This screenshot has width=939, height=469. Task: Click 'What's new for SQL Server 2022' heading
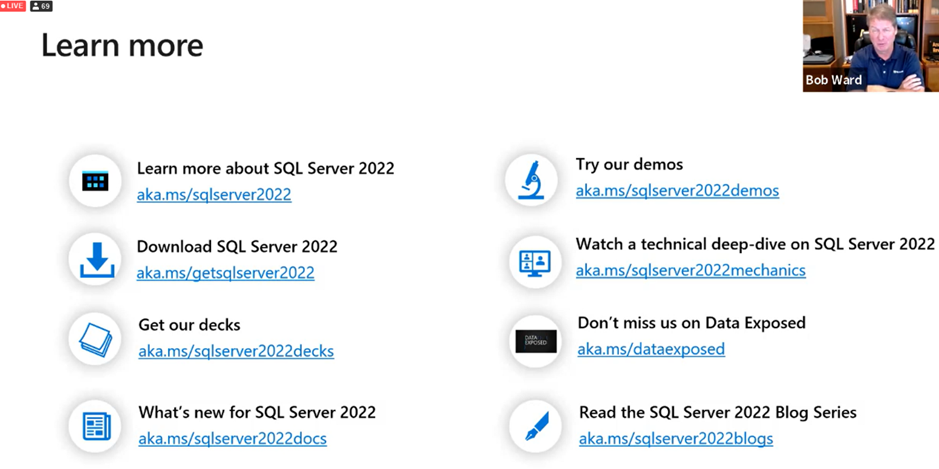pyautogui.click(x=258, y=412)
